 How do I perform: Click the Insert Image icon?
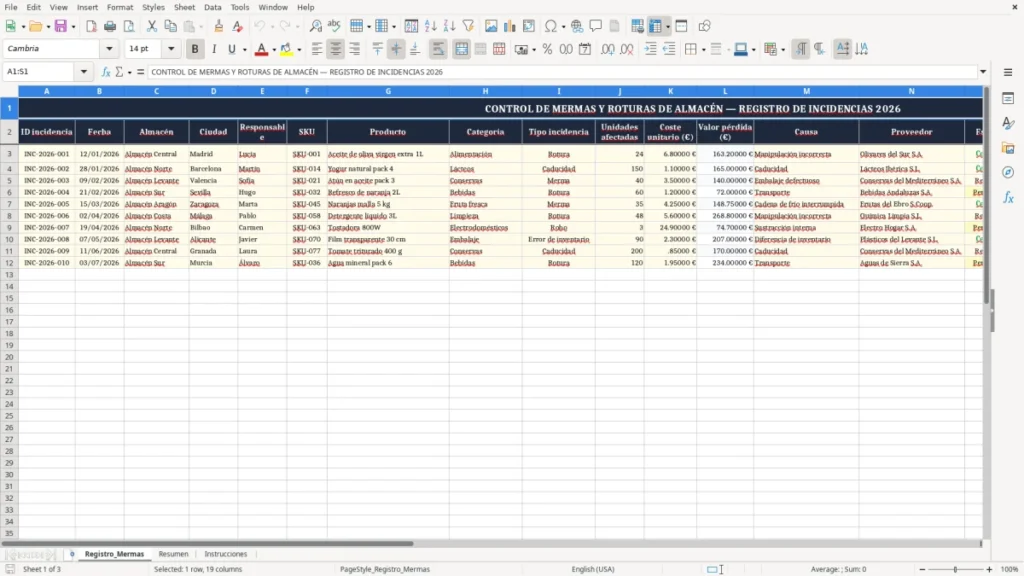click(491, 26)
